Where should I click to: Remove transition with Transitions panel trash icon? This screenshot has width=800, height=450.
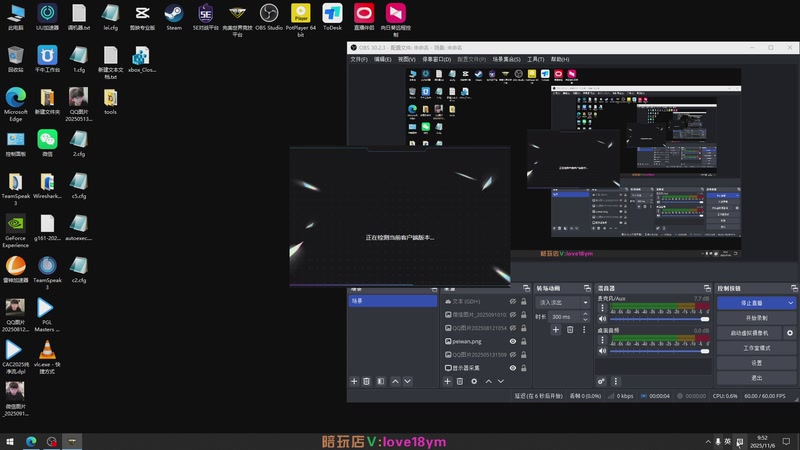coord(570,330)
